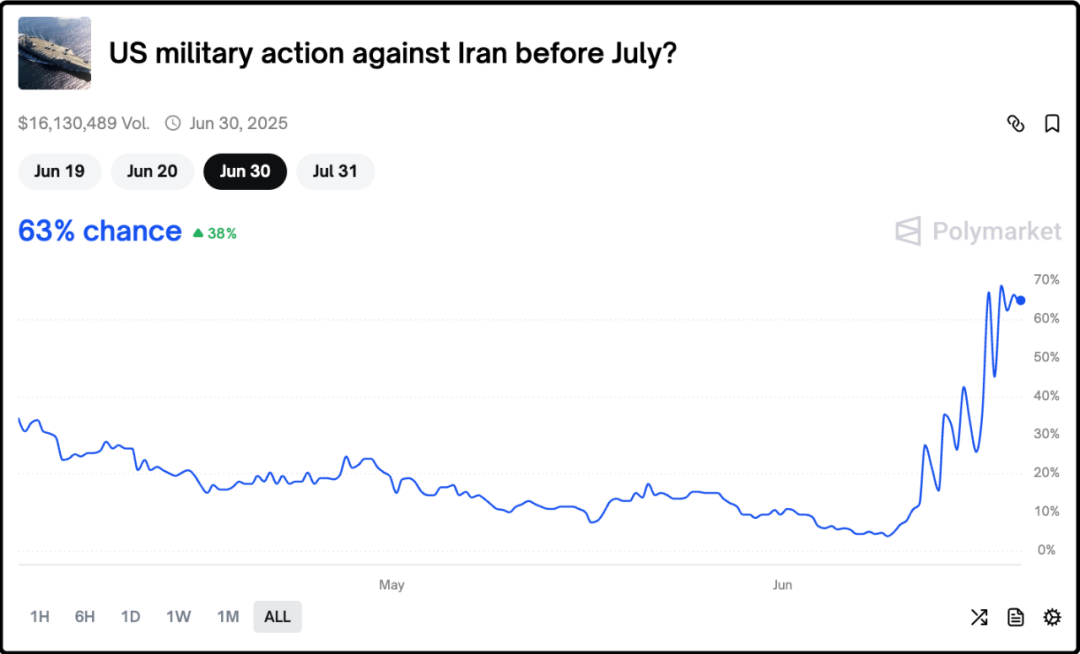Click the shuffle arrows icon
This screenshot has width=1080, height=654.
click(x=979, y=617)
